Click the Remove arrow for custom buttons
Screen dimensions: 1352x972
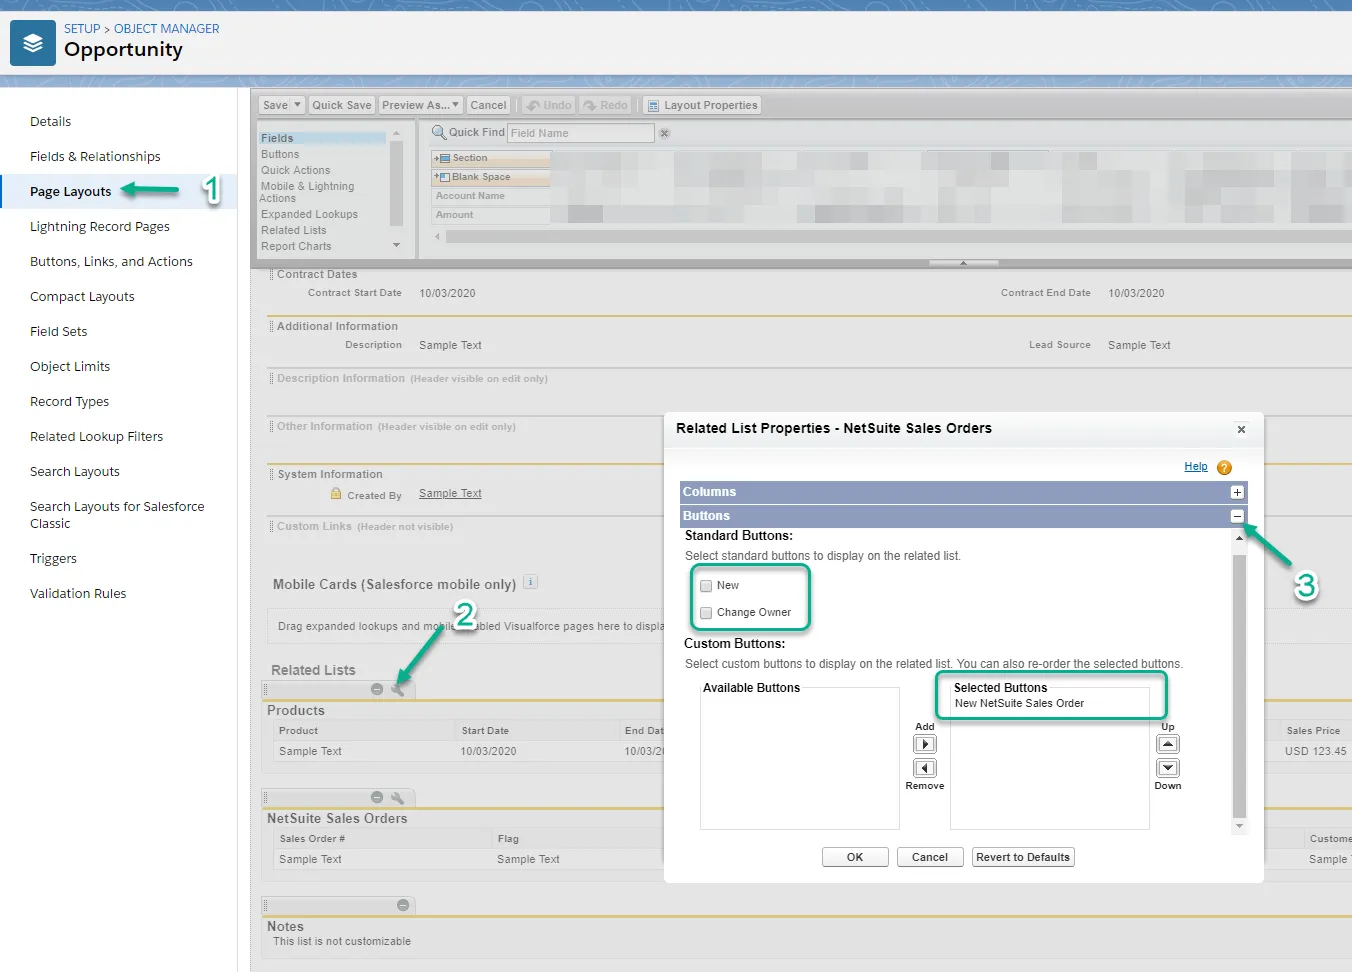(925, 768)
